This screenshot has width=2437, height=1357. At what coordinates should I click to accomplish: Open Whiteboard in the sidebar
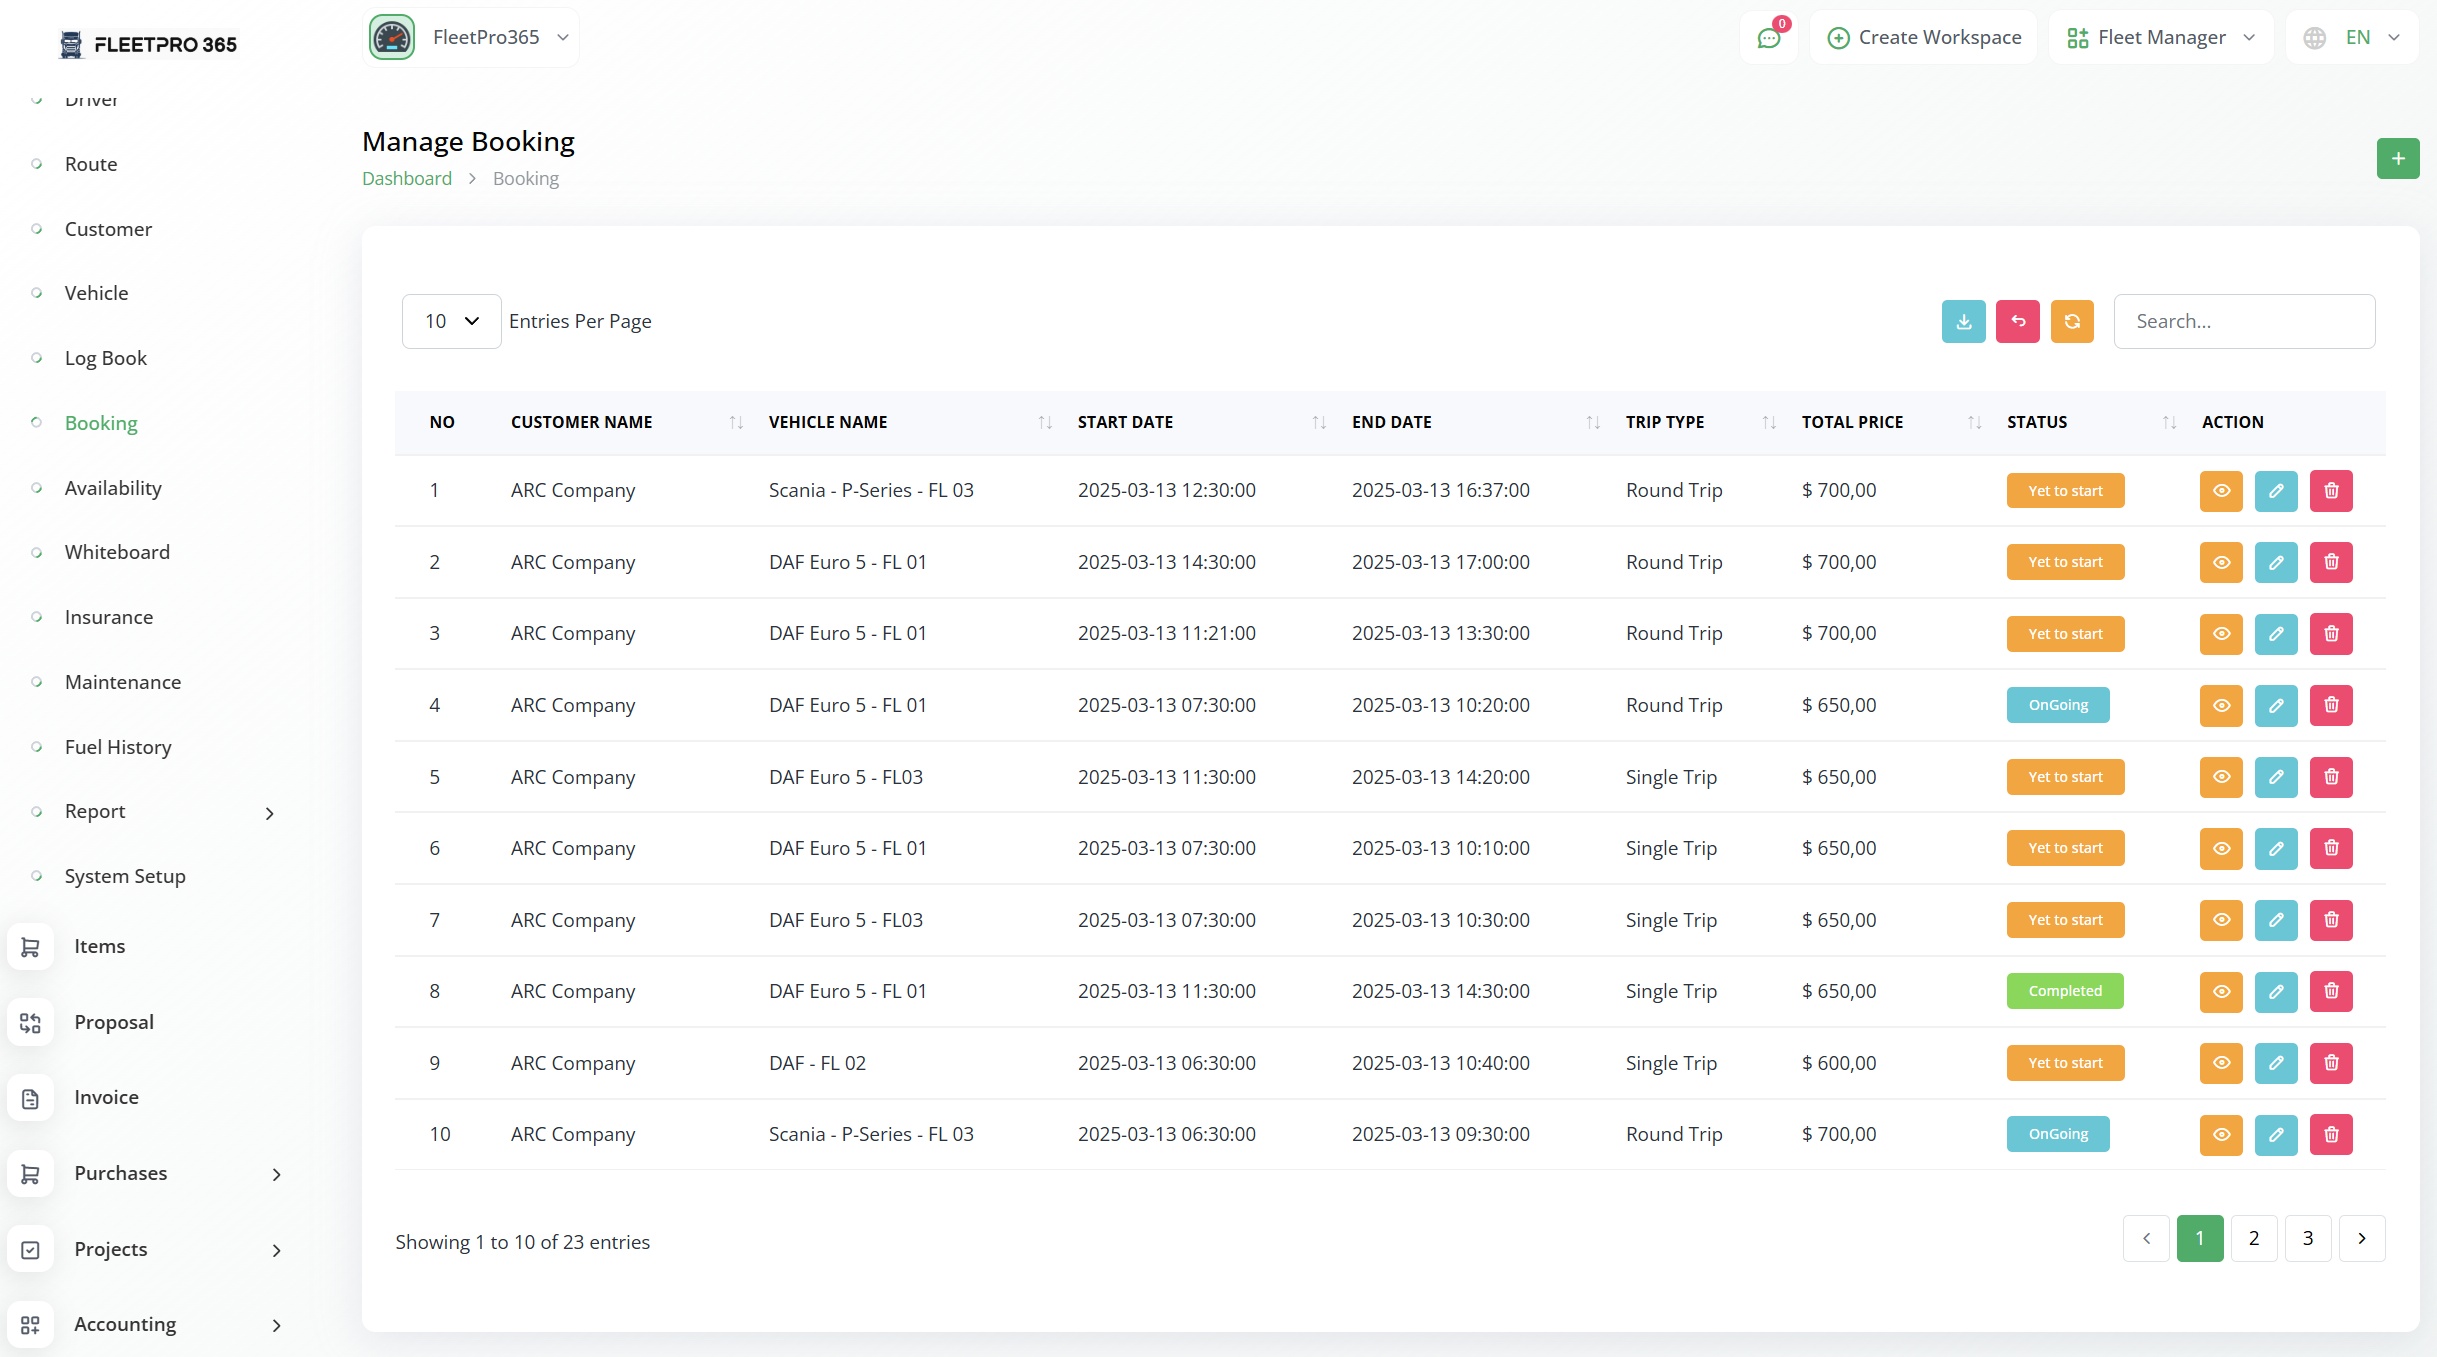click(117, 552)
